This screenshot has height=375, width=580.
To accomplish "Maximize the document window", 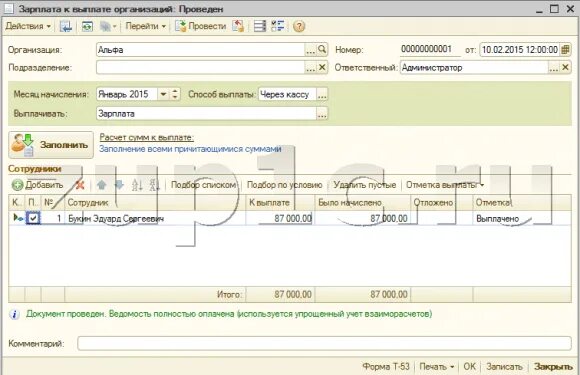I will pos(554,9).
